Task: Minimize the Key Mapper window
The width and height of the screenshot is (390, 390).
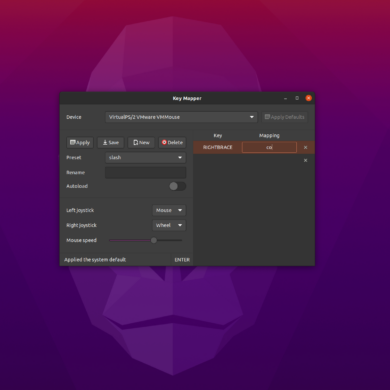Action: [285, 98]
